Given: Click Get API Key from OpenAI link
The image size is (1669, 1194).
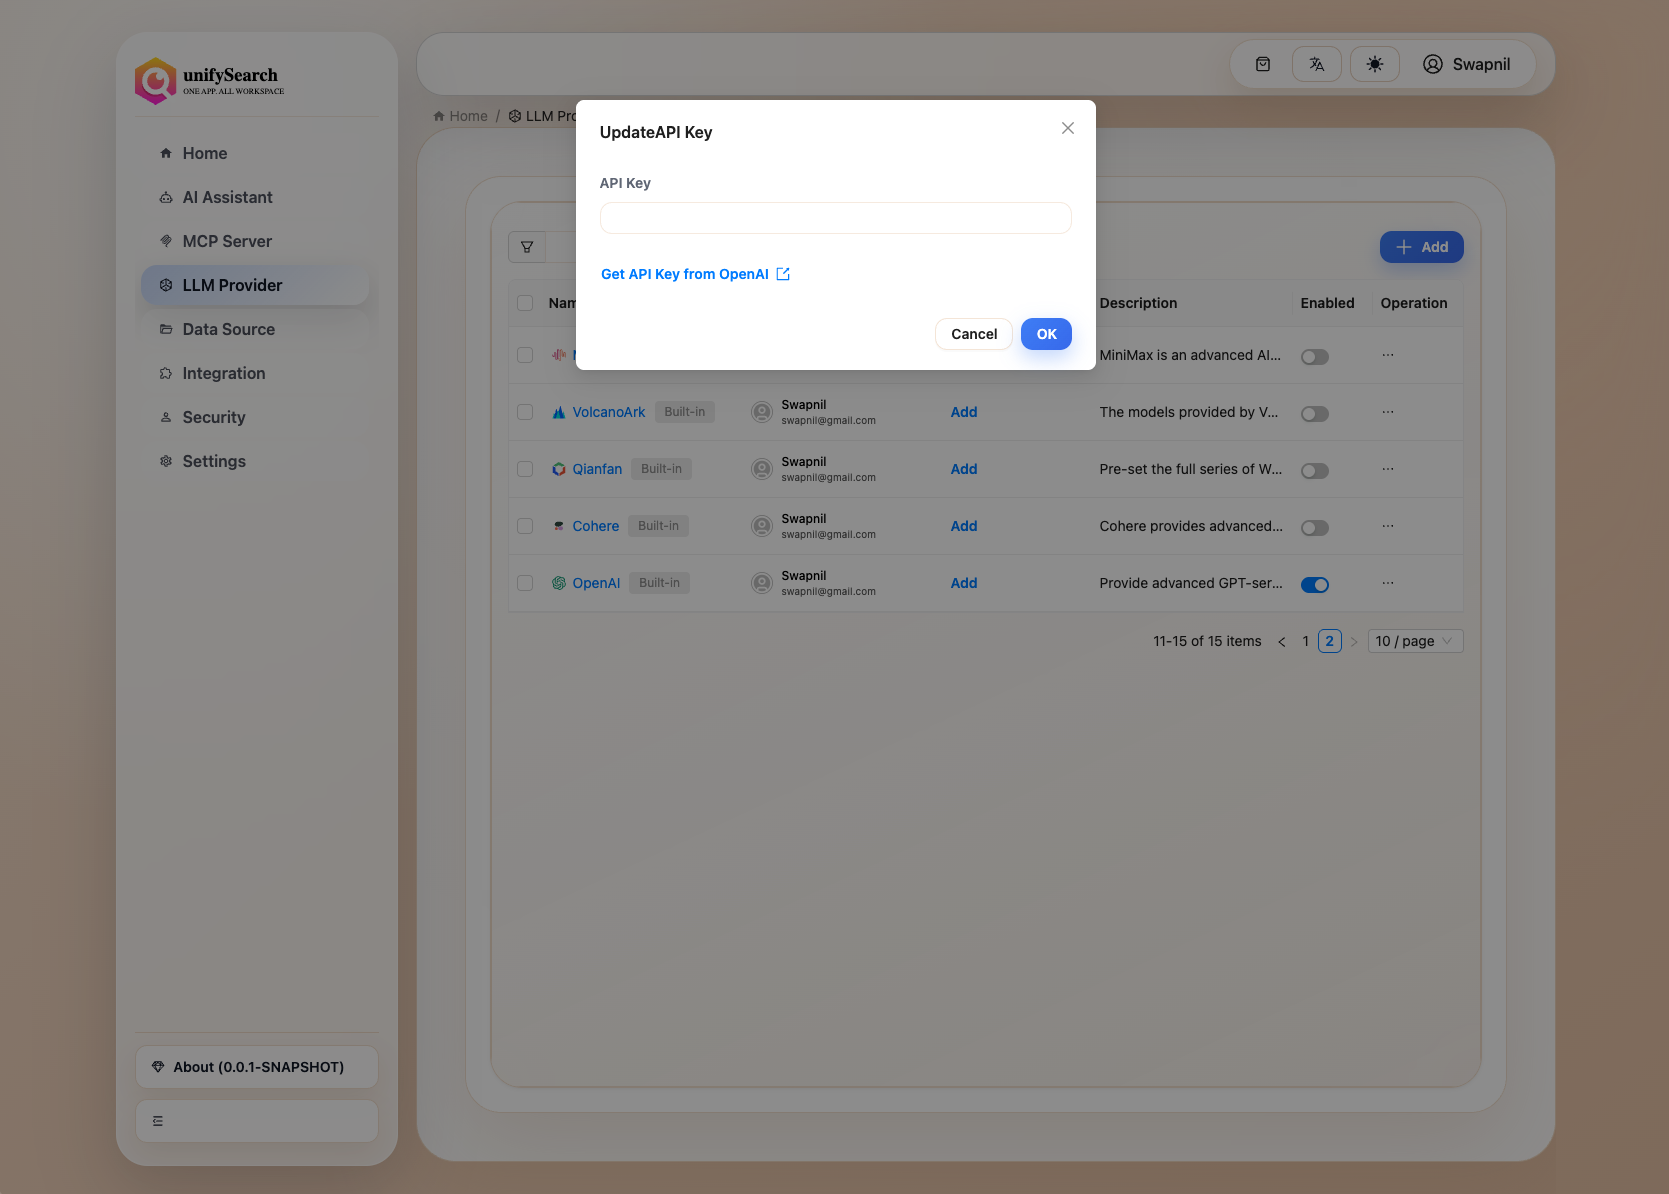Looking at the screenshot, I should 684,273.
